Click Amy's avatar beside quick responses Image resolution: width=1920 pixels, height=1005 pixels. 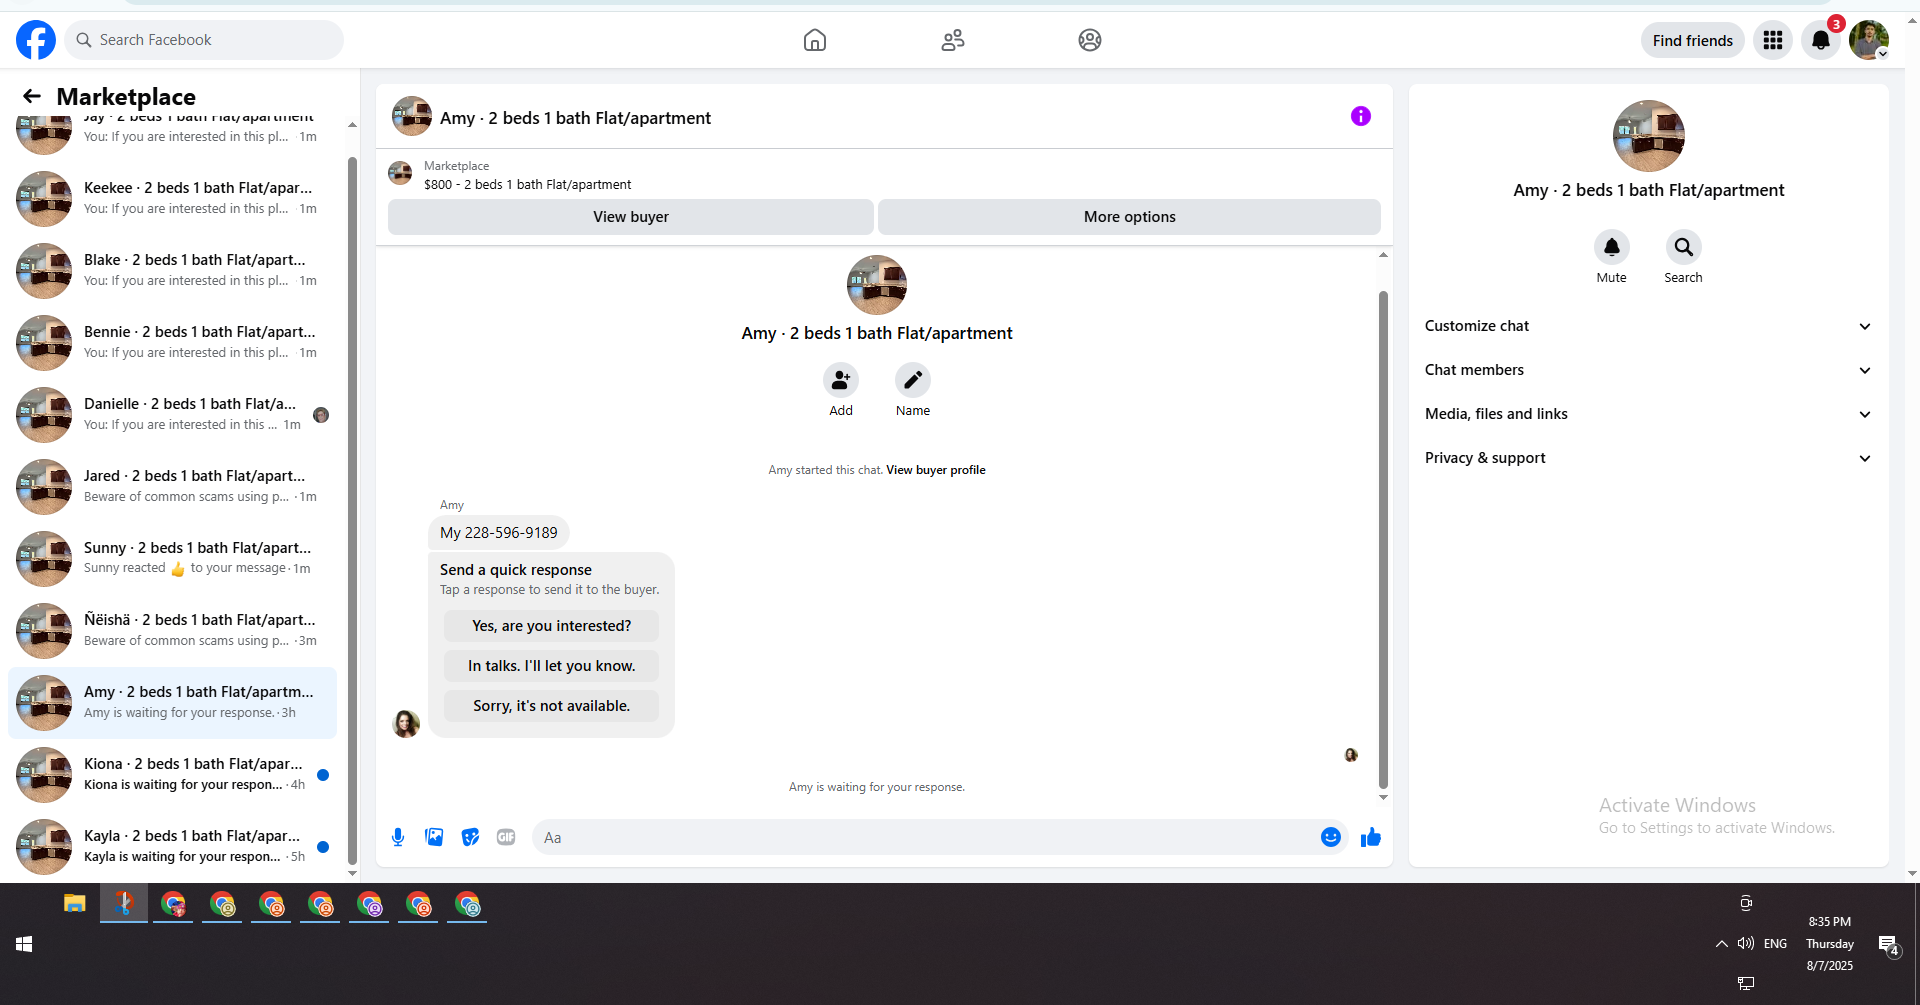(x=406, y=724)
